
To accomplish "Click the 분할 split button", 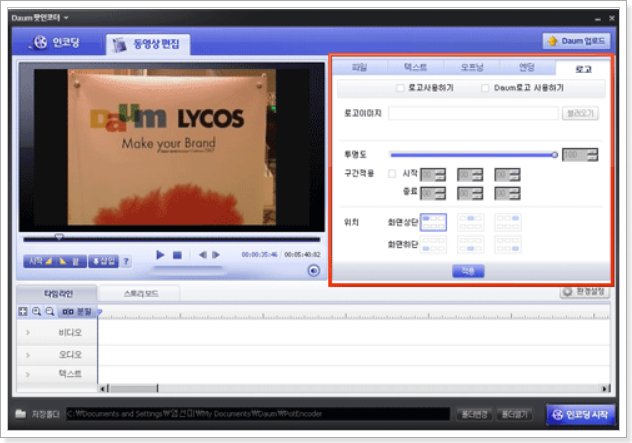I will [x=77, y=312].
